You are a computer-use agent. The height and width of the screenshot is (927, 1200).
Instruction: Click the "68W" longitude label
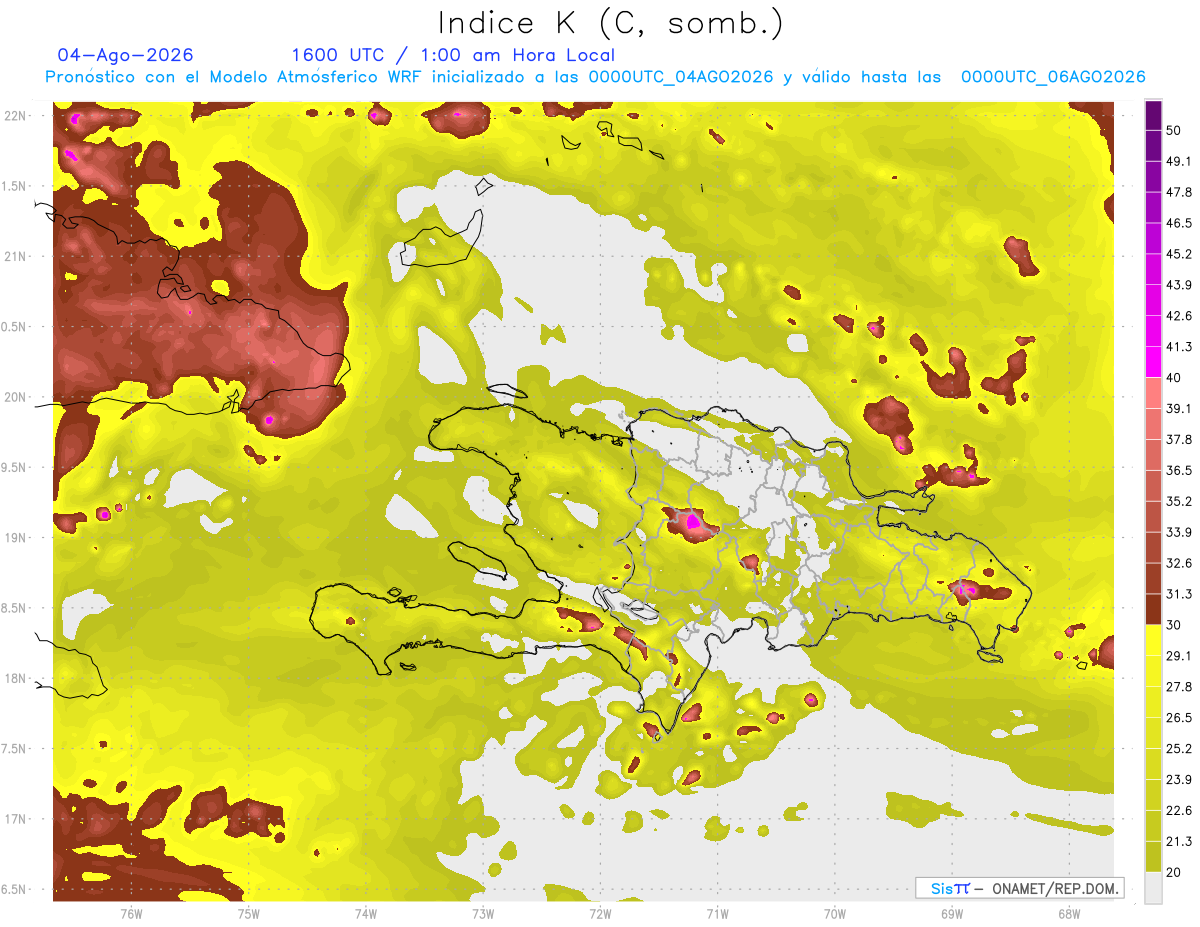[1069, 913]
